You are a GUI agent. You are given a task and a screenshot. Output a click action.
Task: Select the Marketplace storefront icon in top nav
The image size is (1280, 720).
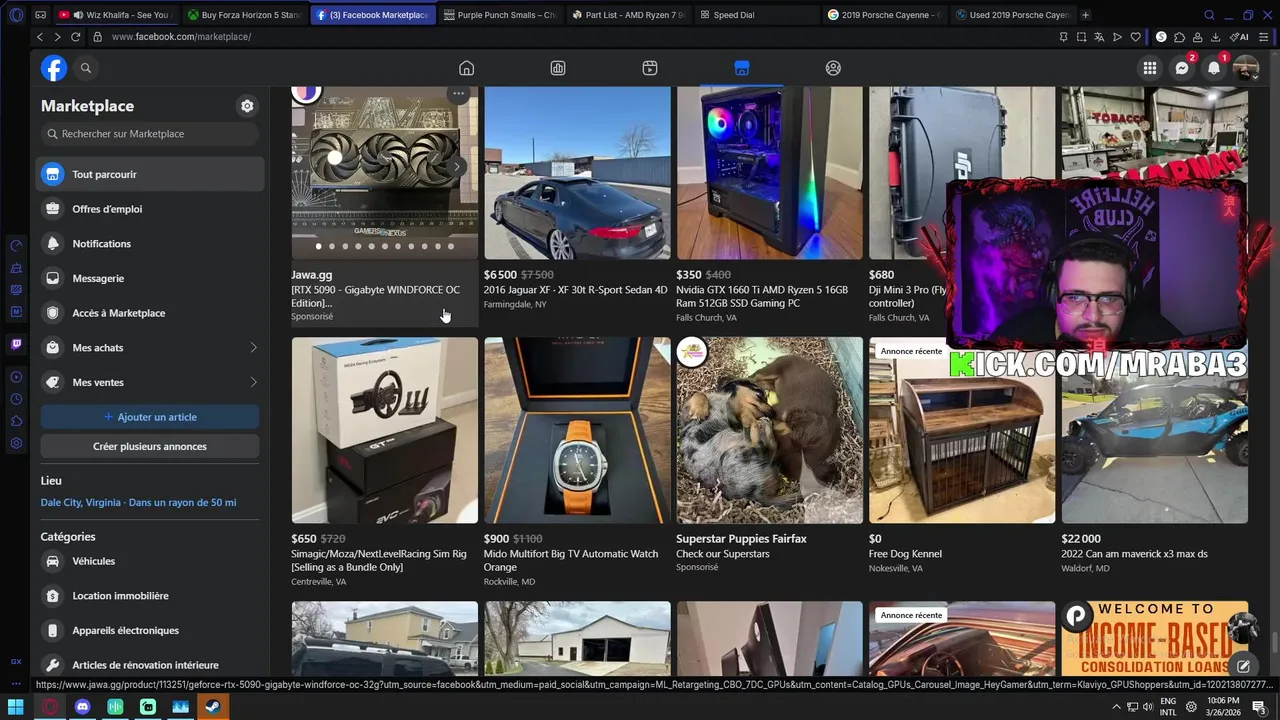pos(741,68)
